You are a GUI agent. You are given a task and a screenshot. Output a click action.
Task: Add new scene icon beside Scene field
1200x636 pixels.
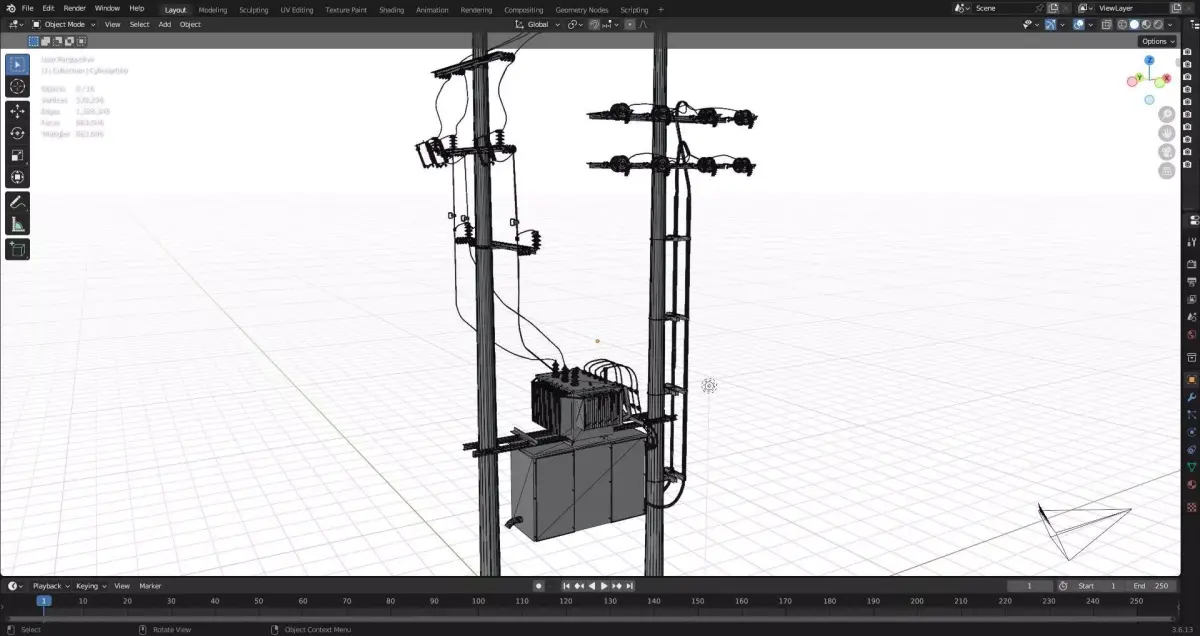[x=1053, y=8]
